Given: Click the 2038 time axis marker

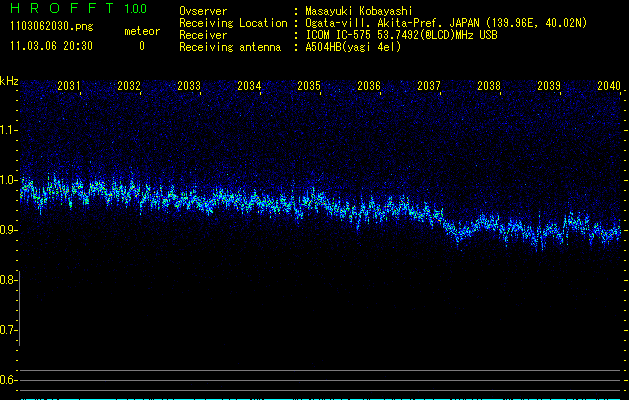Looking at the screenshot, I should (489, 87).
